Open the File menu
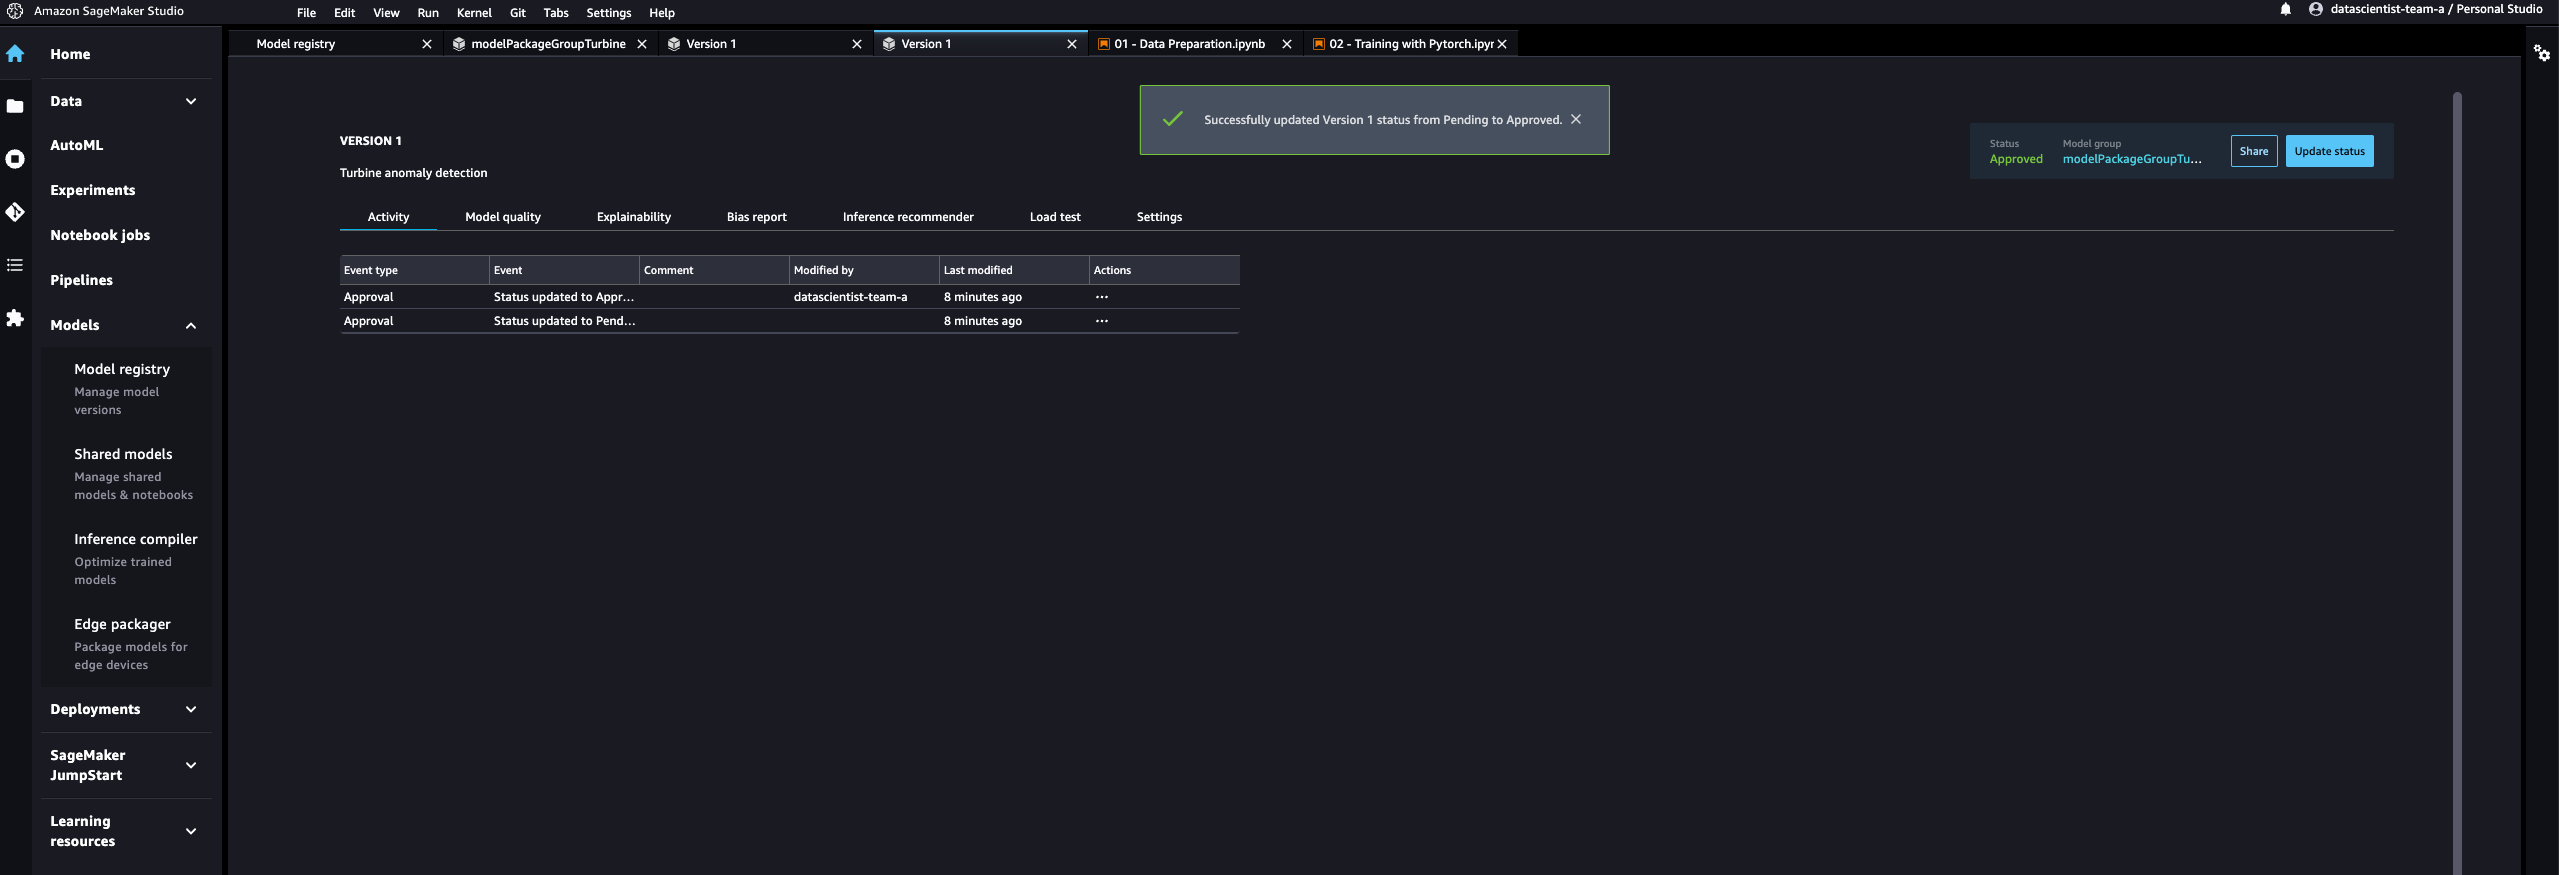2559x875 pixels. pyautogui.click(x=306, y=13)
